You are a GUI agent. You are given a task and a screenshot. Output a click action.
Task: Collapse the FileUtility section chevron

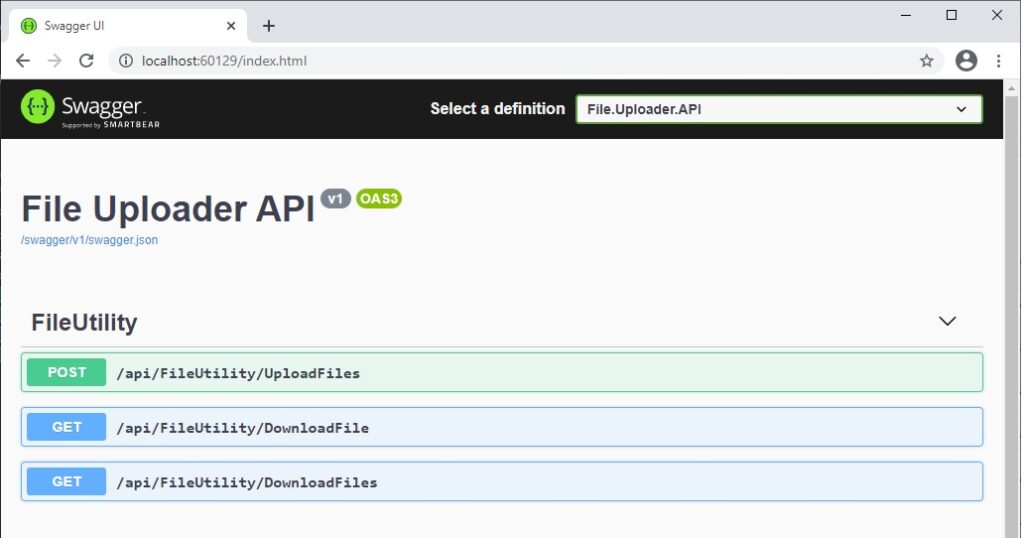tap(948, 321)
